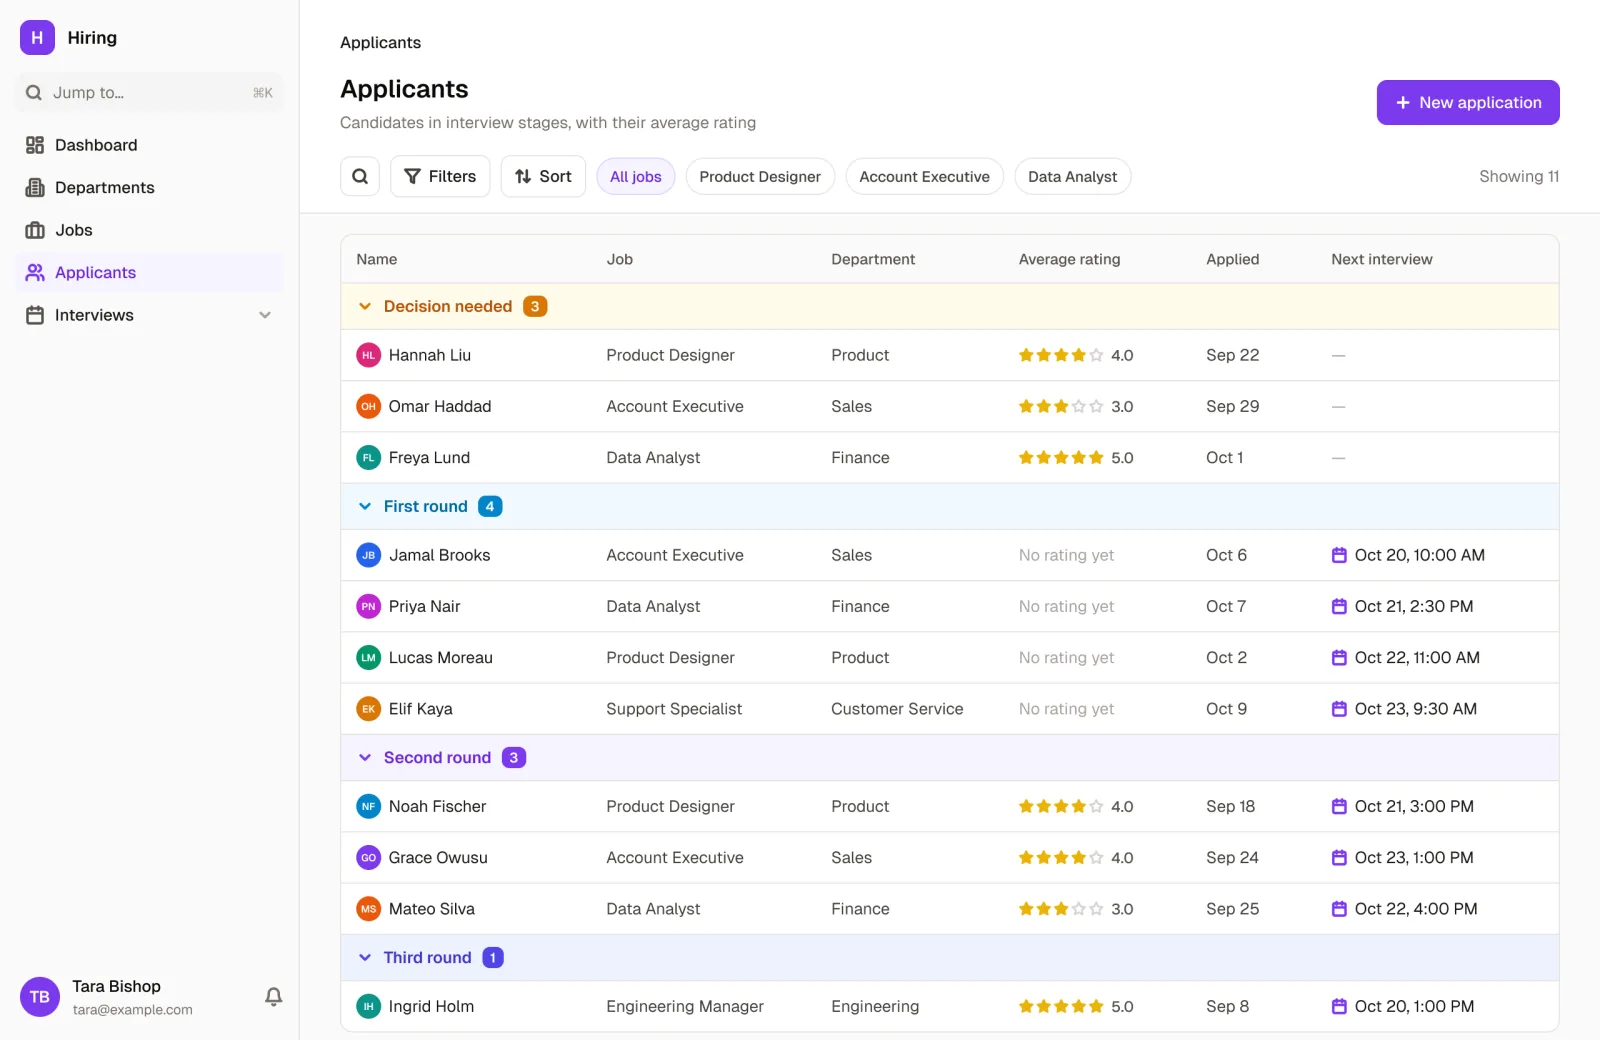
Task: Collapse the Decision needed group
Action: point(365,306)
